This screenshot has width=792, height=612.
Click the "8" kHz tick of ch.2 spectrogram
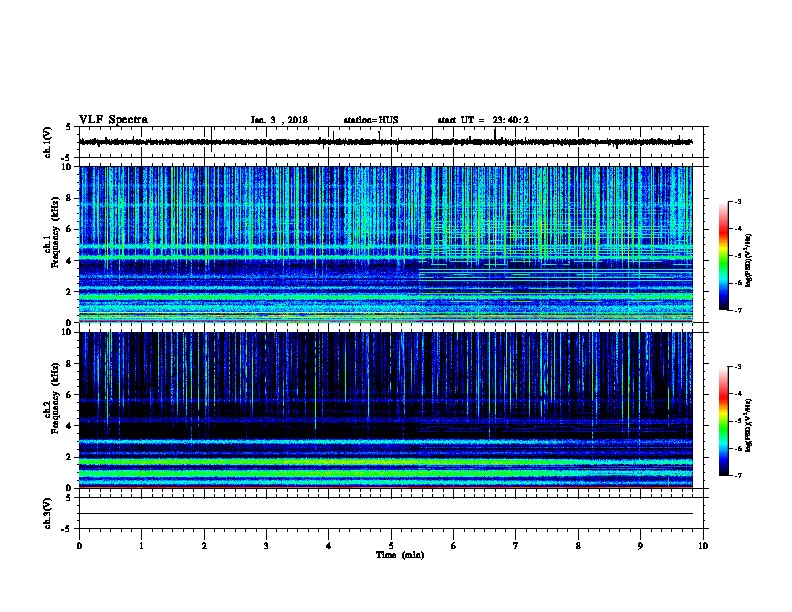point(71,364)
